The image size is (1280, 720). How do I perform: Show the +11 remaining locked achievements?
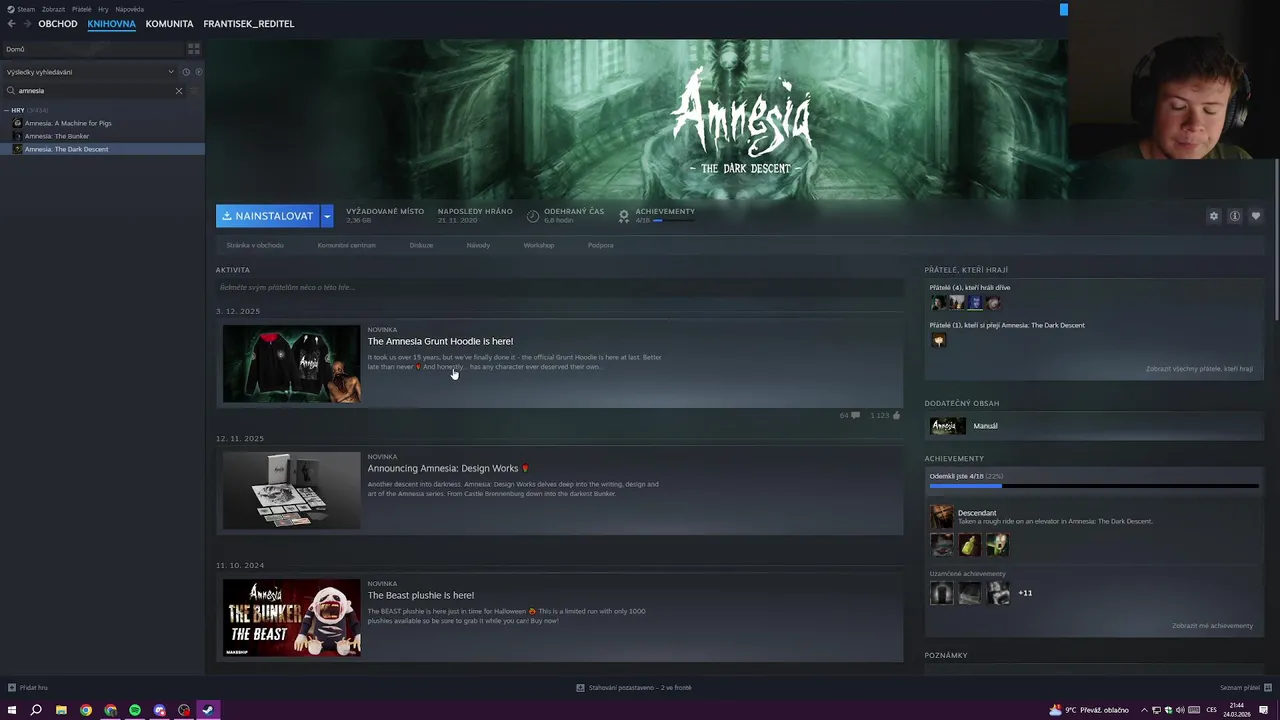tap(1025, 593)
